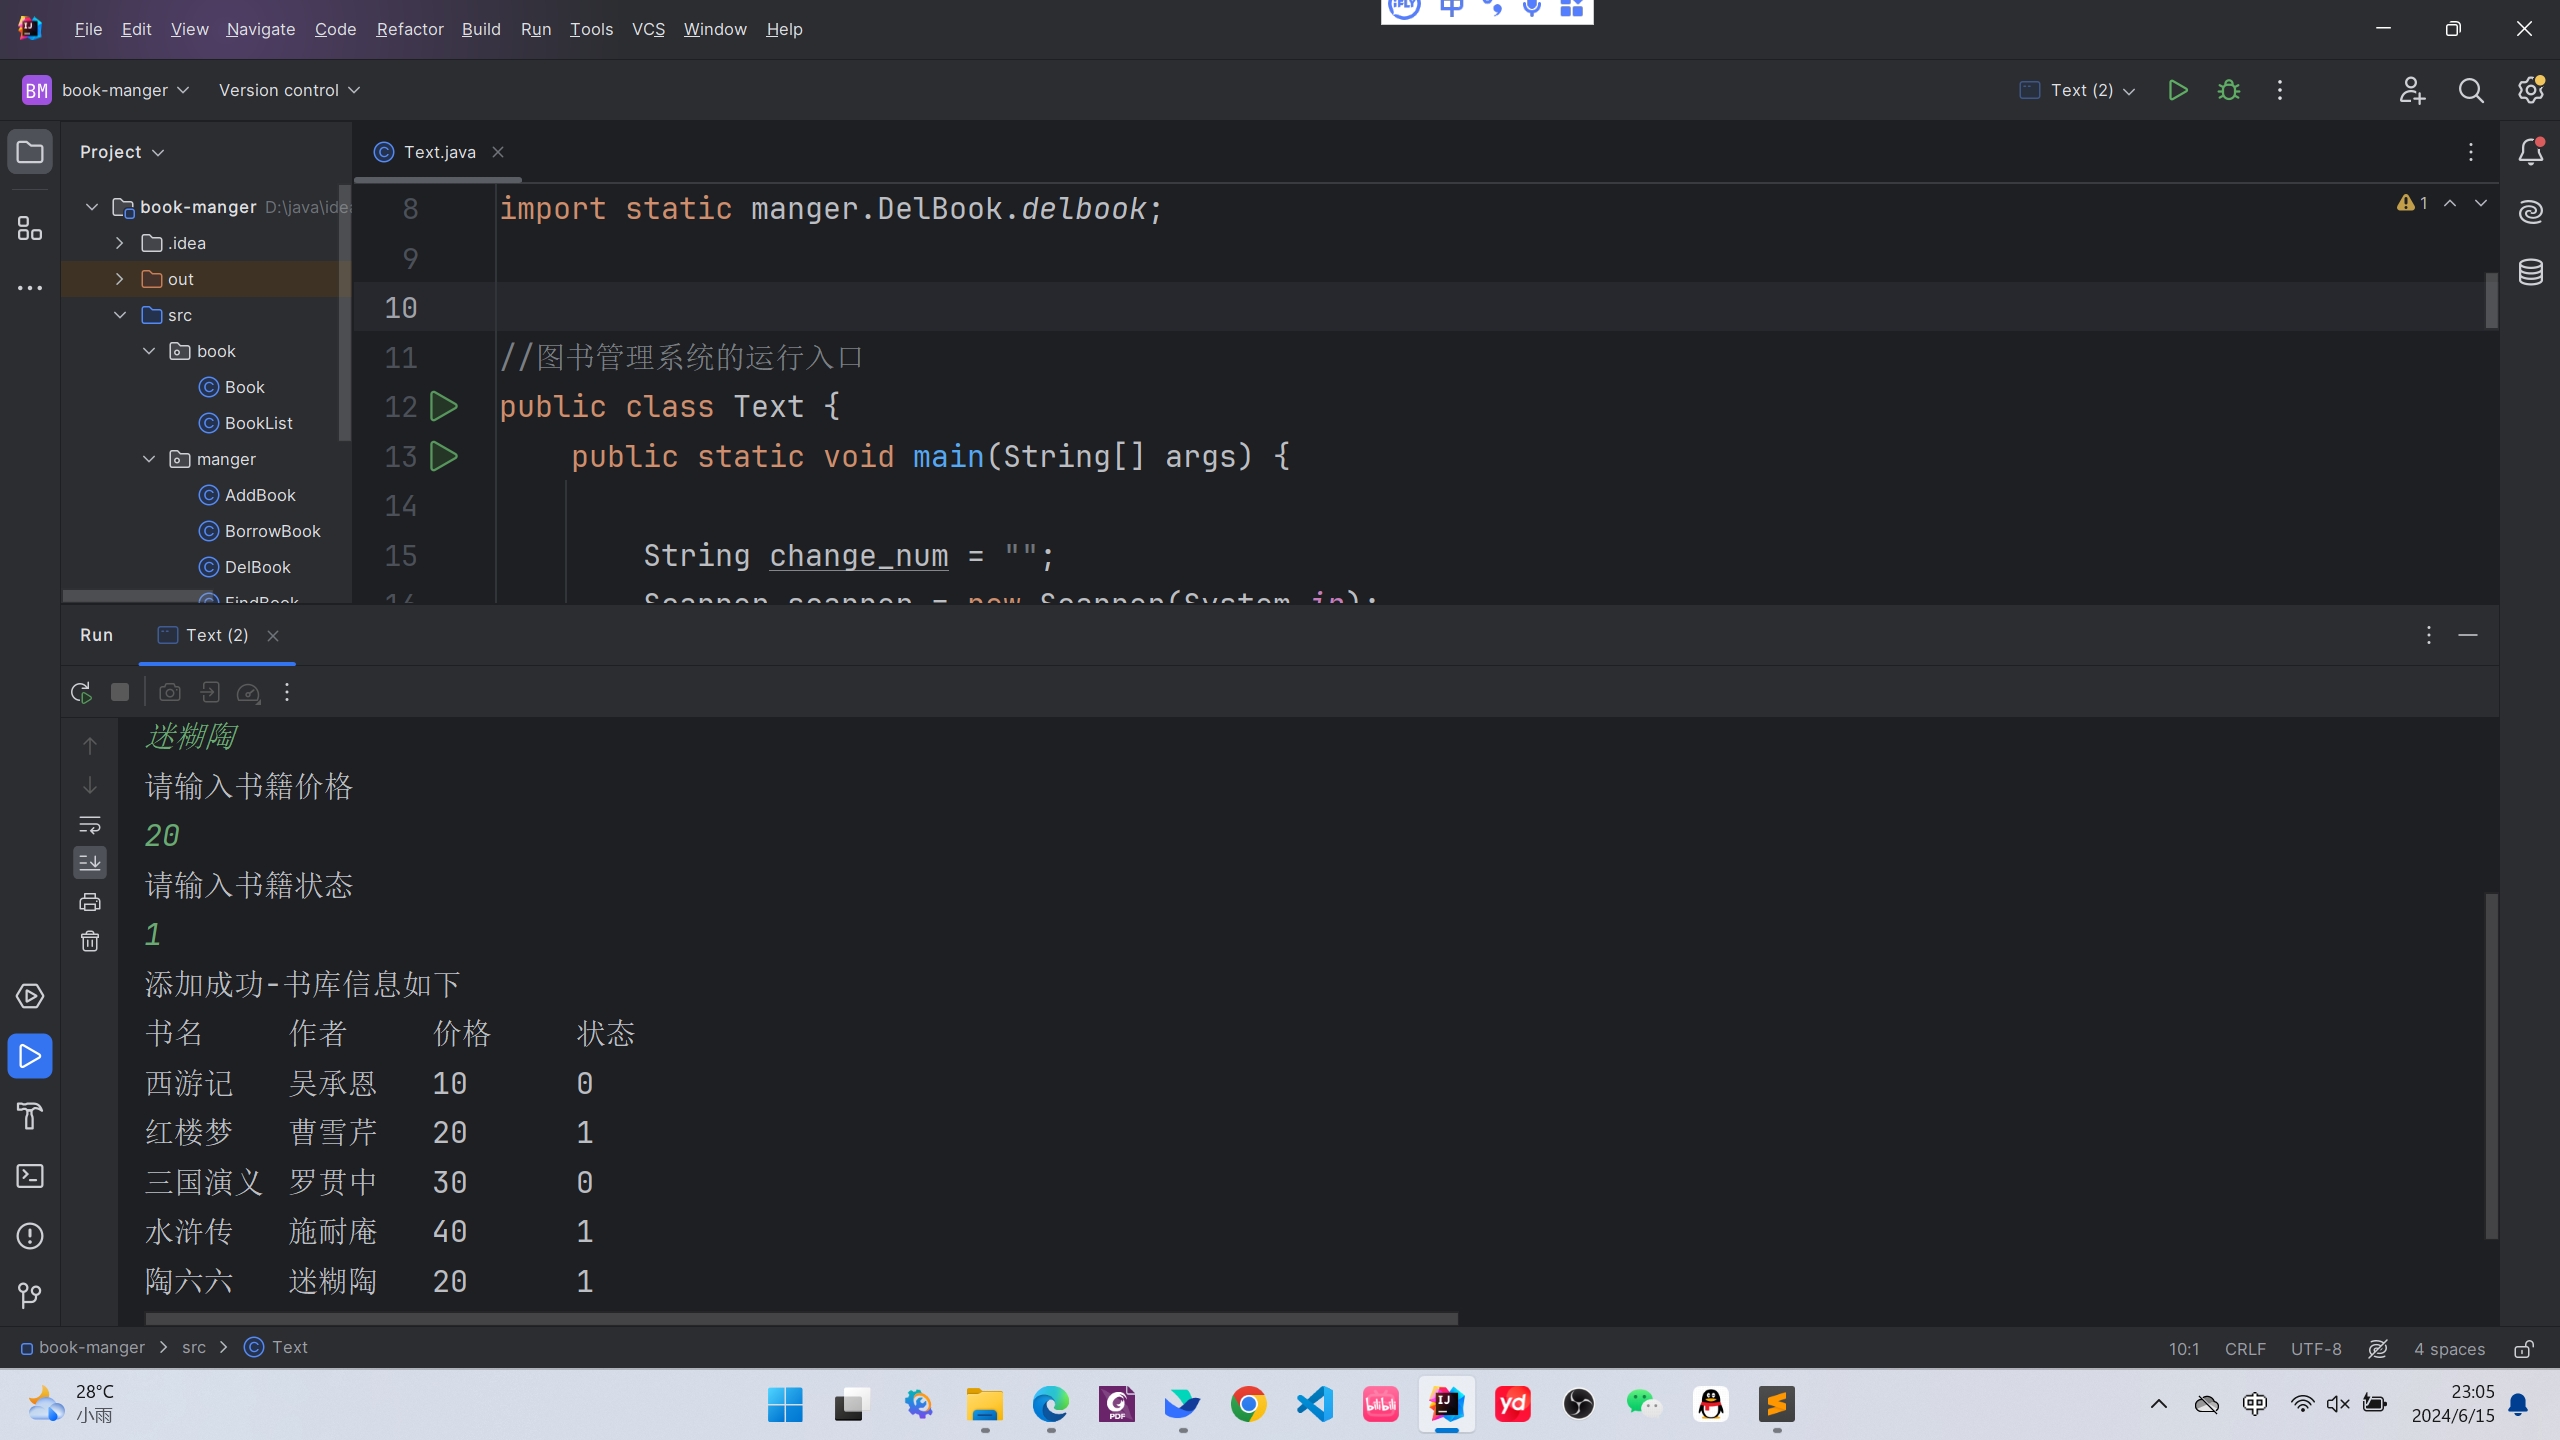Collapse the src folder
Screen dimensions: 2560x1440
tap(120, 315)
